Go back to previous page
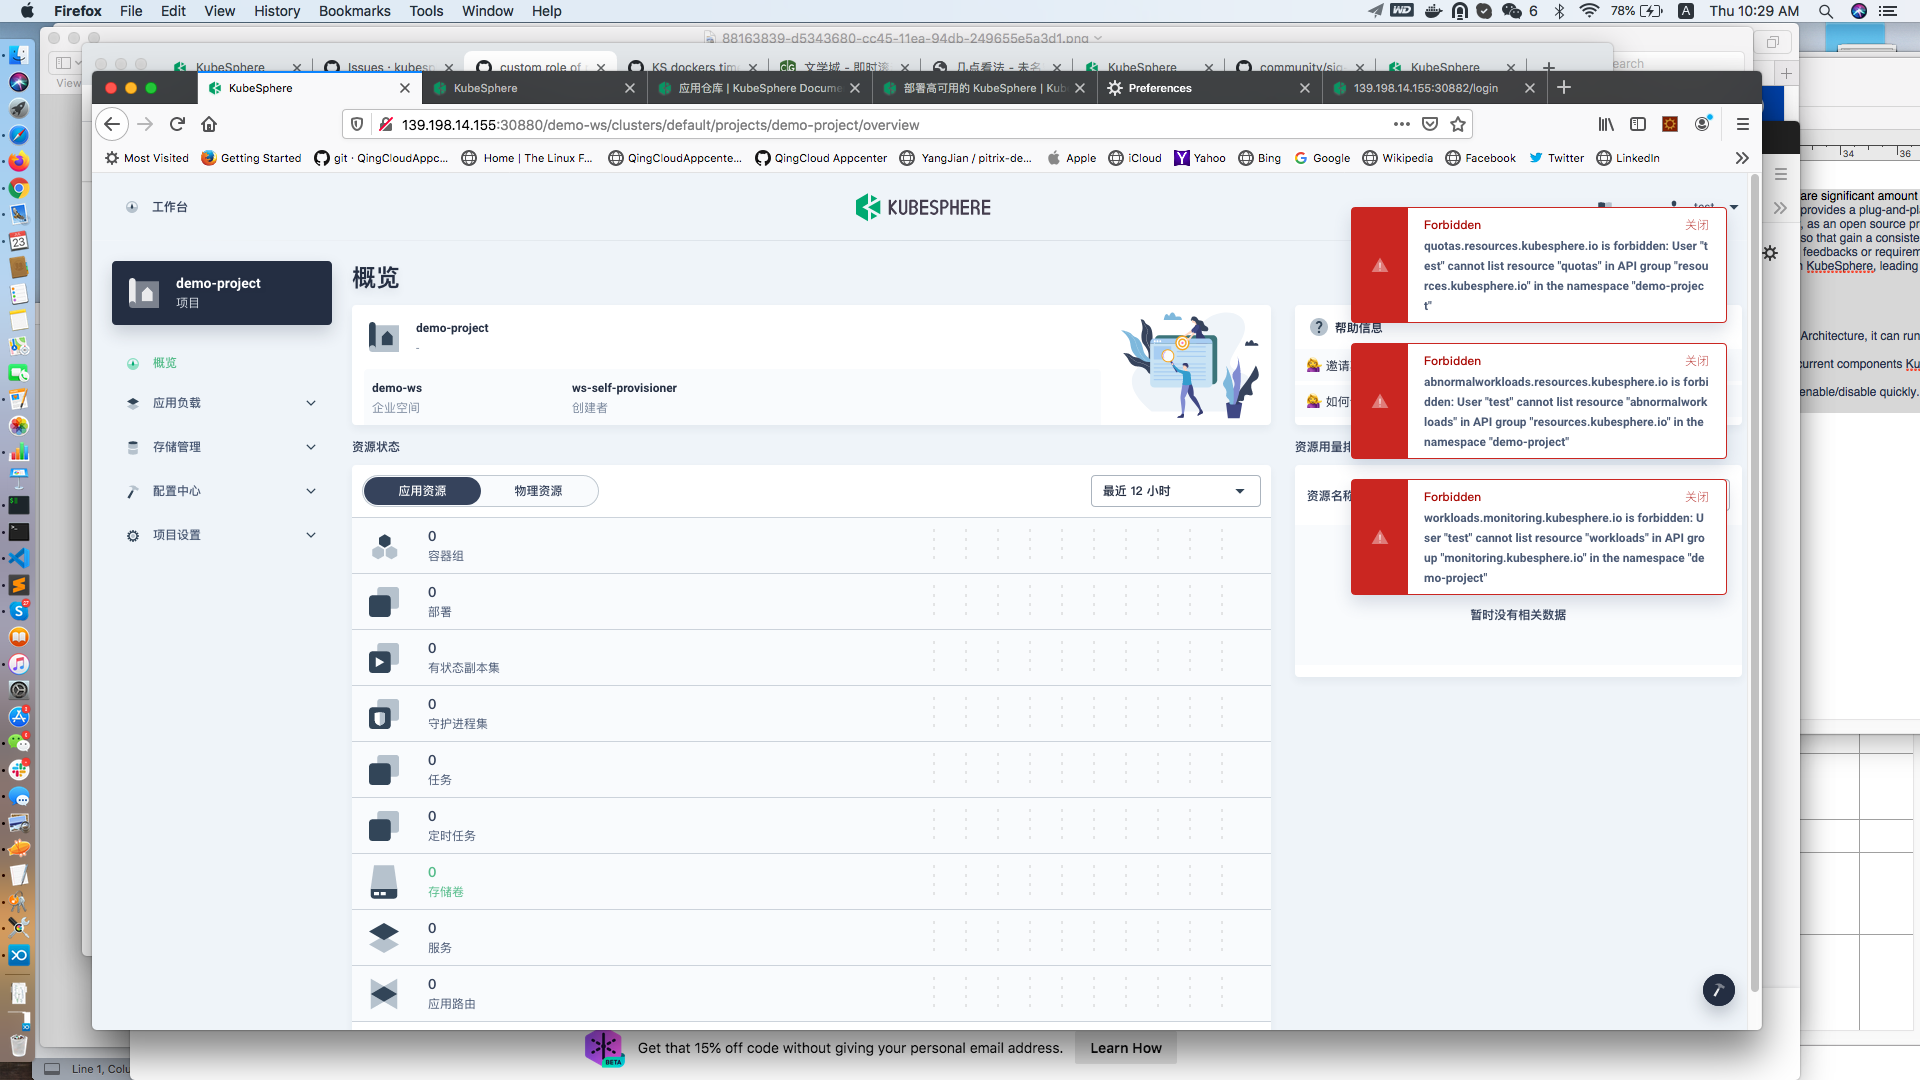Screen dimensions: 1920x1080 [112, 124]
